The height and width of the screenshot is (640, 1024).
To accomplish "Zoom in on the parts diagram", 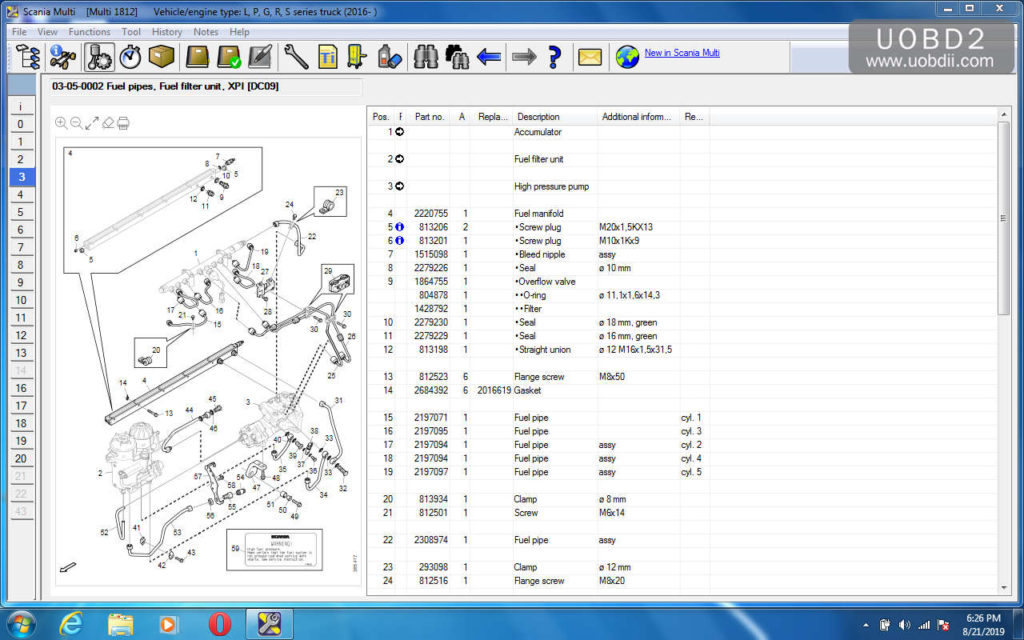I will point(61,123).
